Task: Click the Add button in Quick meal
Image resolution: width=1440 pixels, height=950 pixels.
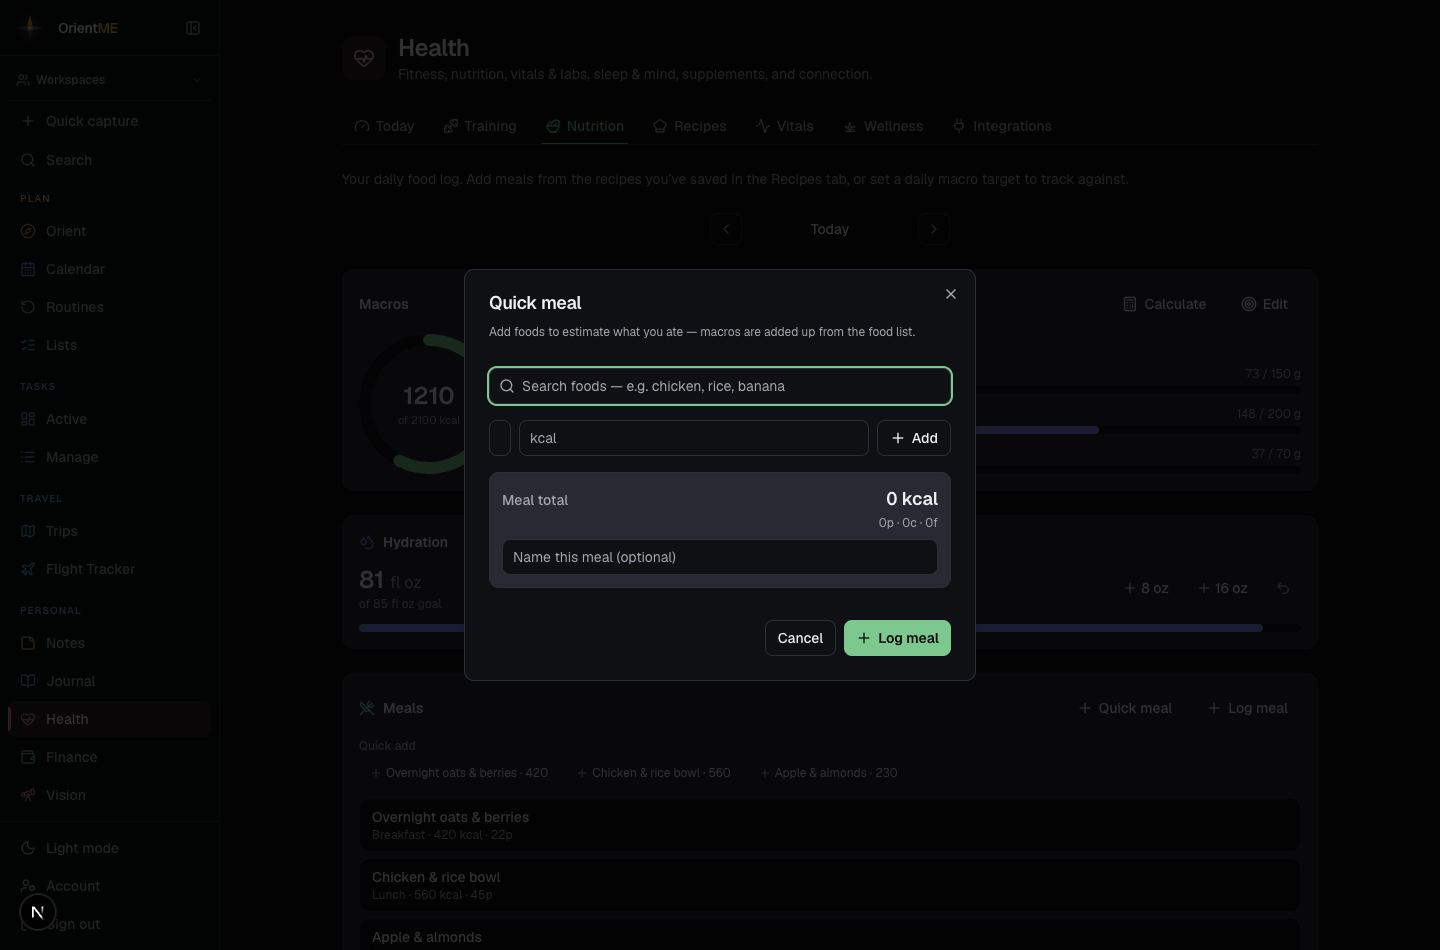Action: click(x=914, y=438)
